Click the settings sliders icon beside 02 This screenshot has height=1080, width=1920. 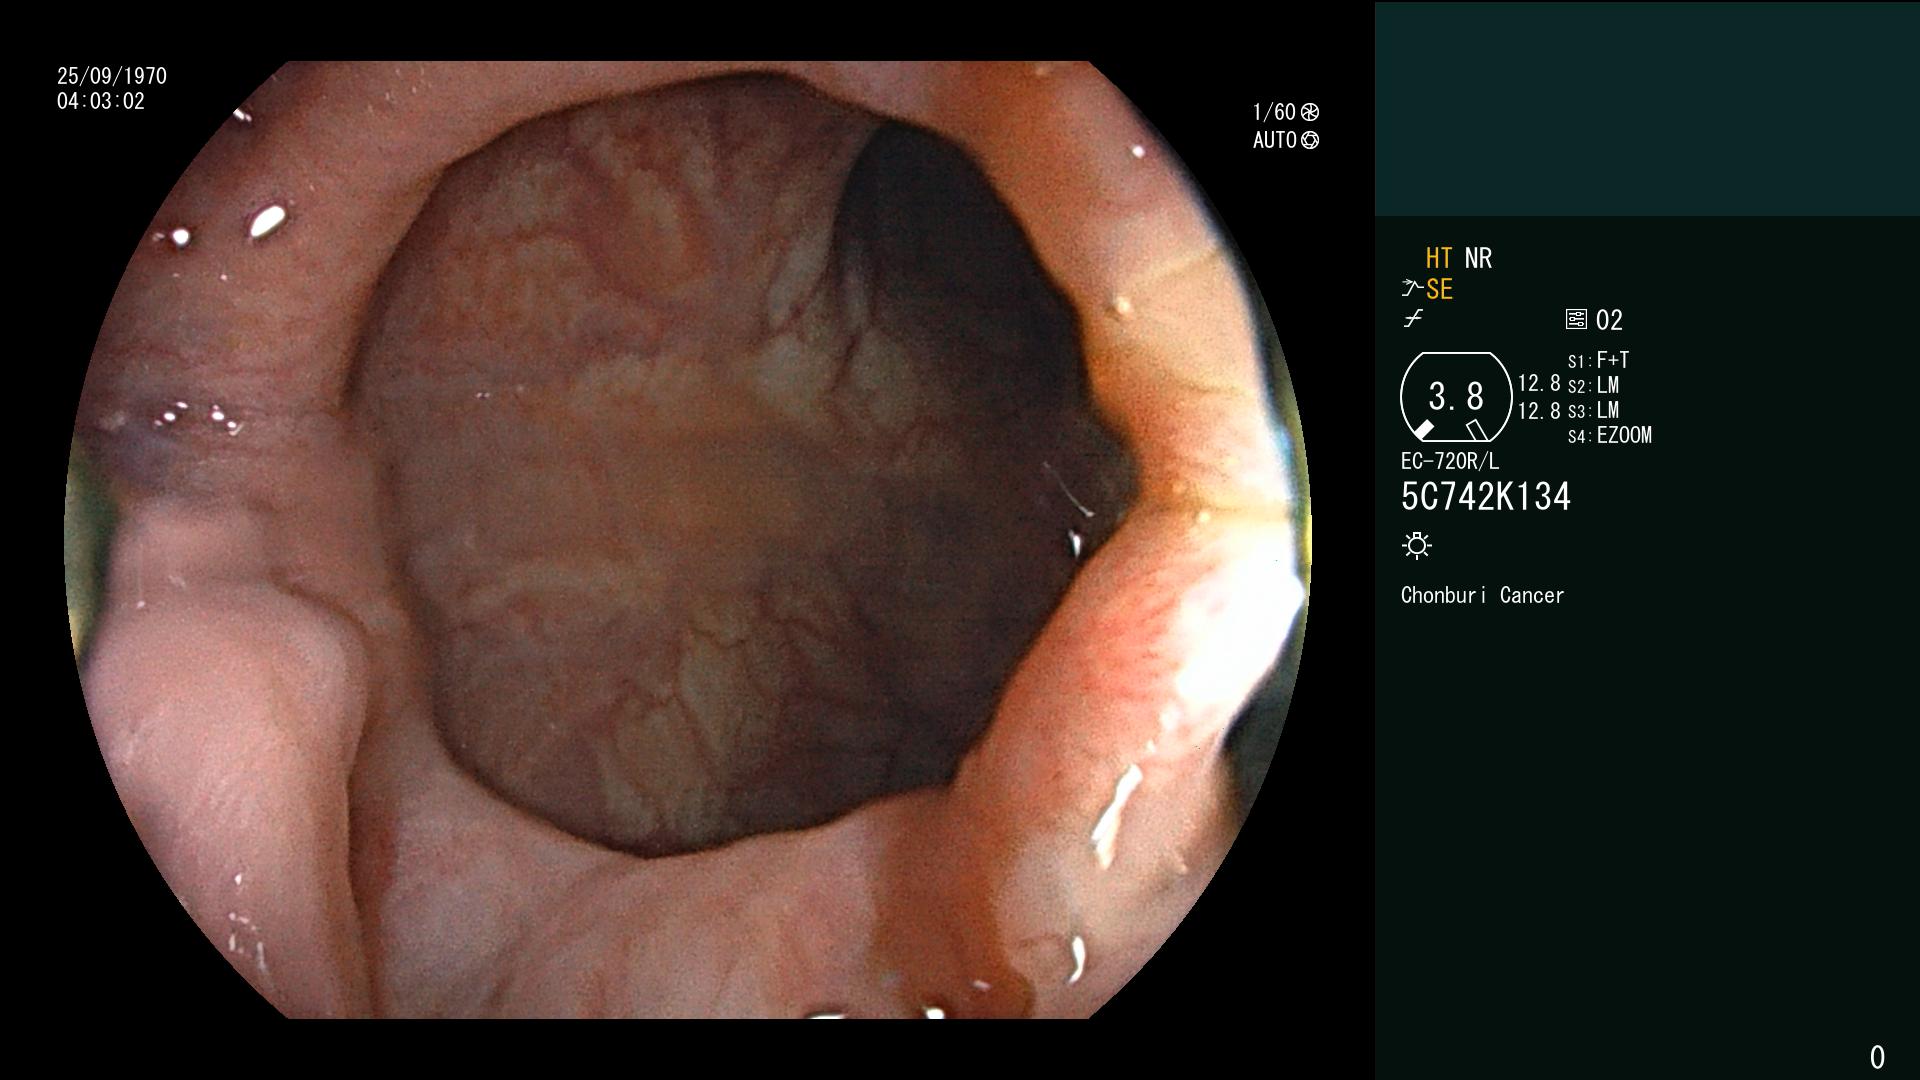1576,320
